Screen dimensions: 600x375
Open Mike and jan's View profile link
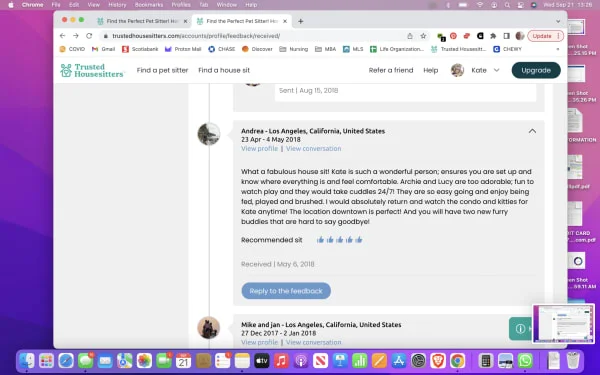[x=259, y=342]
